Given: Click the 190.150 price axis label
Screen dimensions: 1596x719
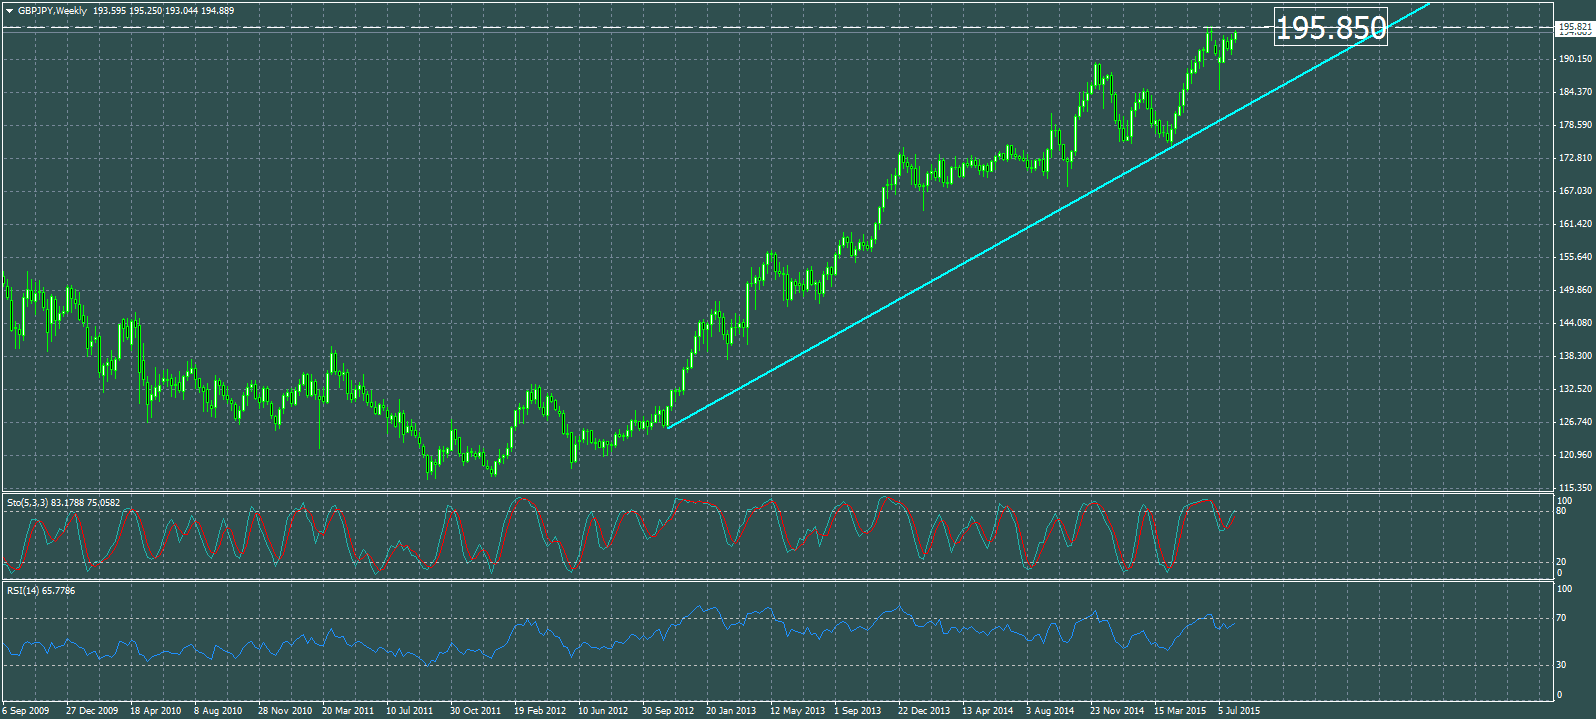Looking at the screenshot, I should [1575, 59].
